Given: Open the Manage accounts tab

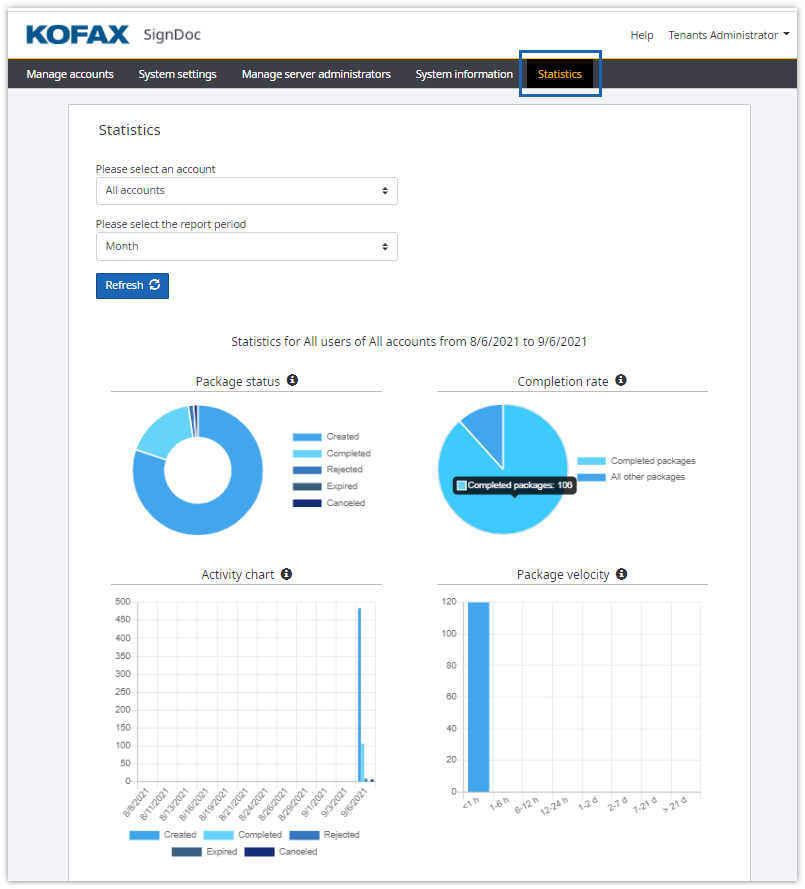Looking at the screenshot, I should [70, 74].
